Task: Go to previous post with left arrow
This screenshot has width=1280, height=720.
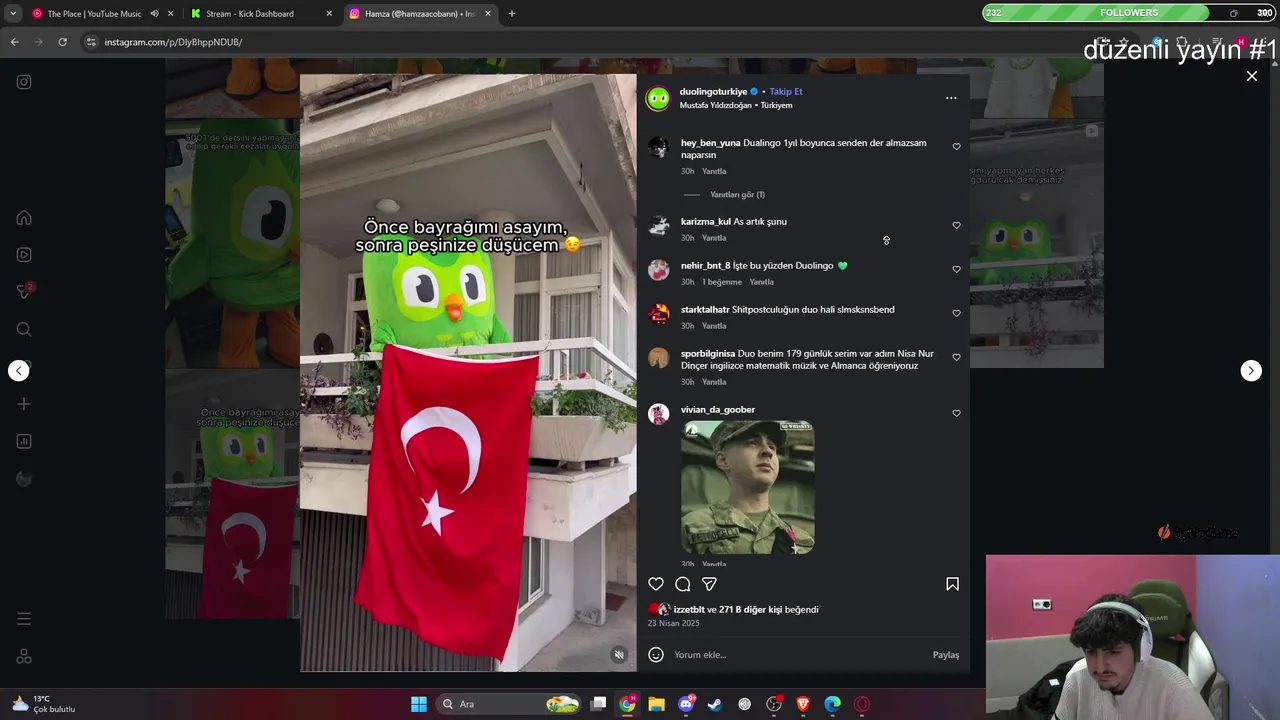Action: 19,370
